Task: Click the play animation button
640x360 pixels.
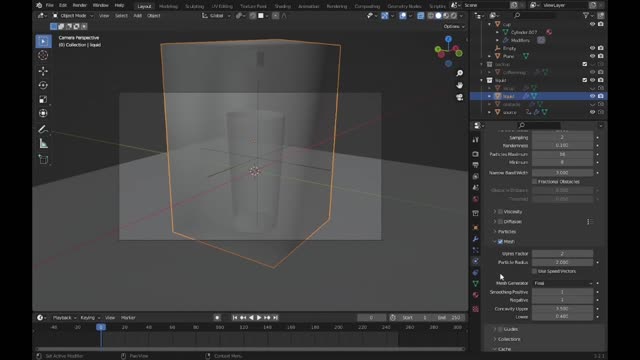Action: point(259,318)
